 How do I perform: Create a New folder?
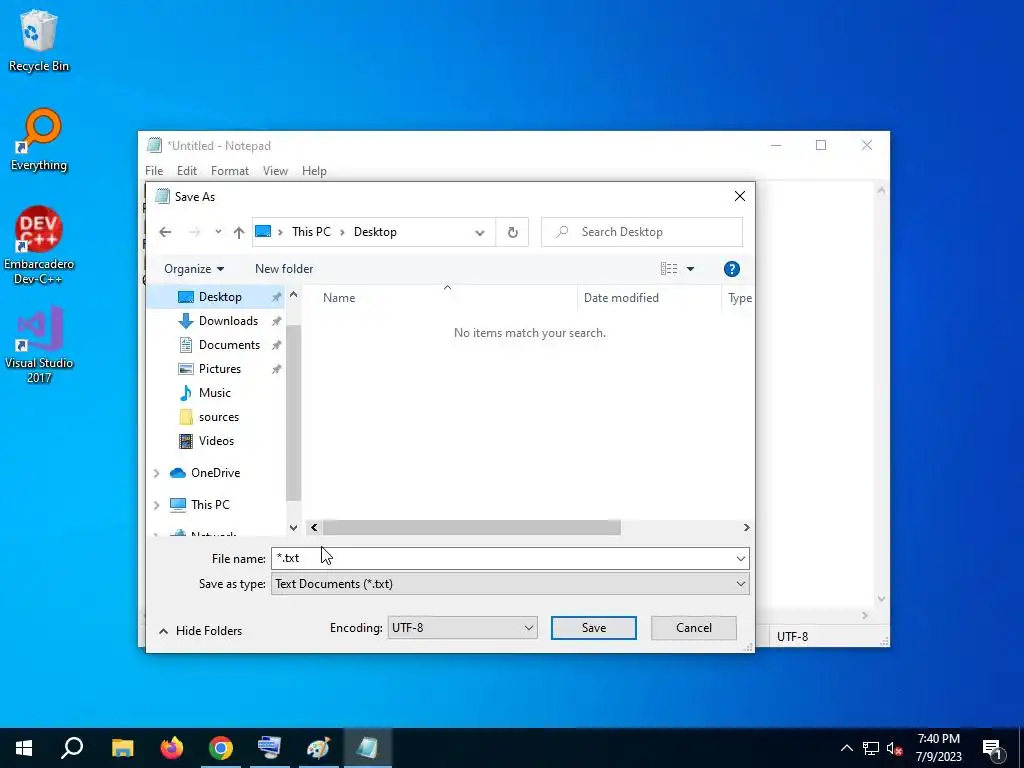coord(284,269)
